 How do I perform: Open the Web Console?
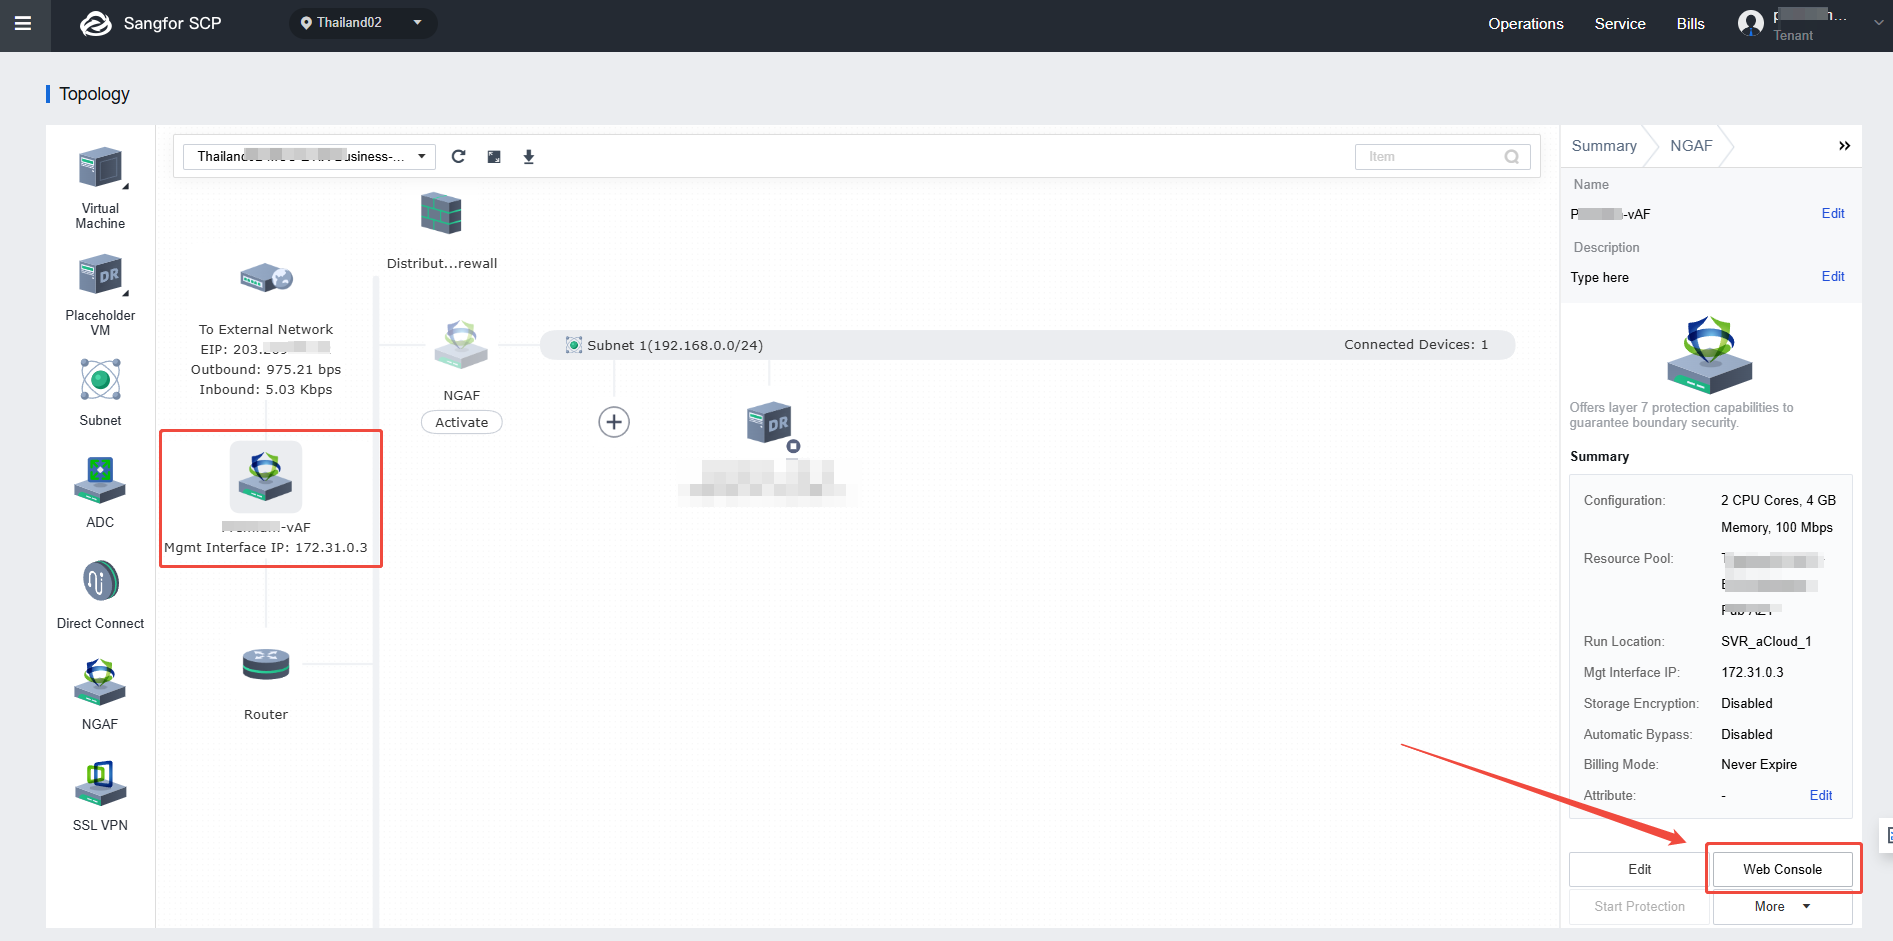1782,869
